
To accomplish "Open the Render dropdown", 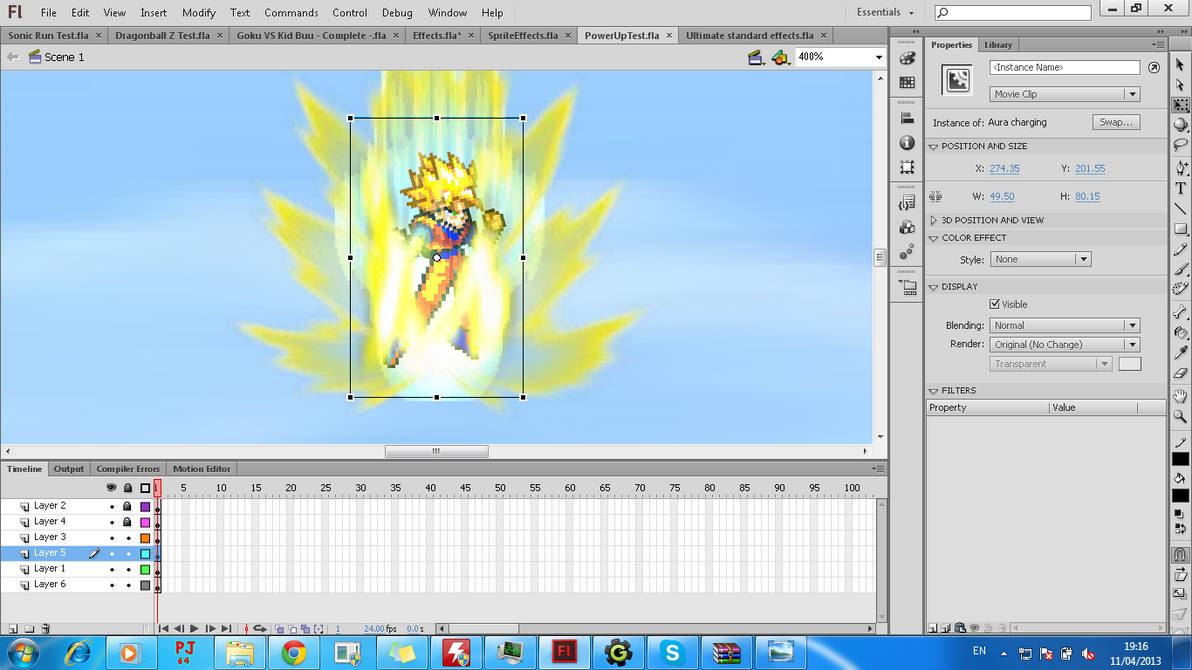I will point(1064,345).
